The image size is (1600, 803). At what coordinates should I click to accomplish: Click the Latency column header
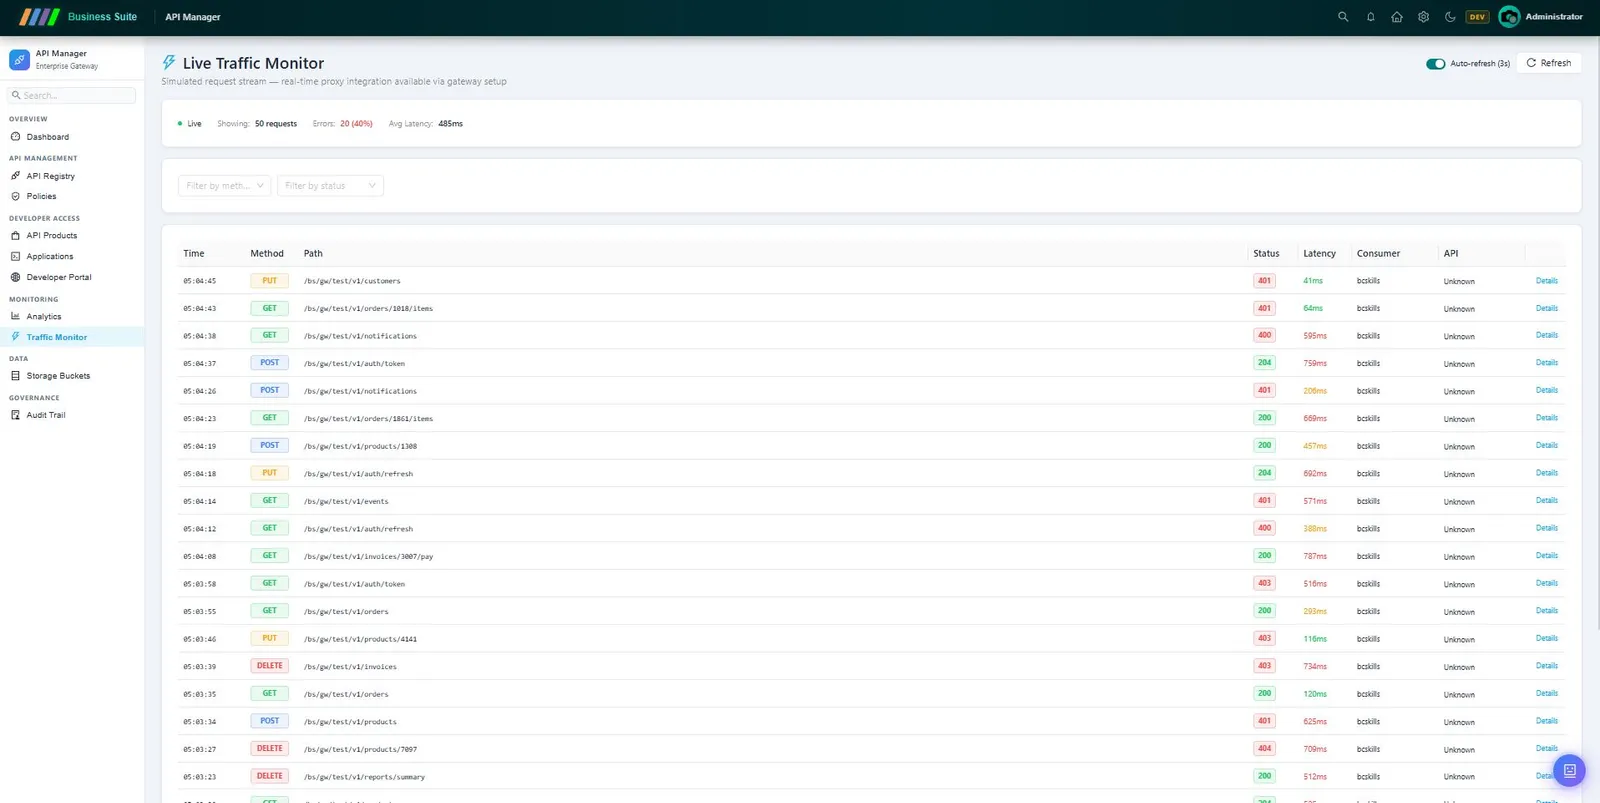[x=1319, y=254]
